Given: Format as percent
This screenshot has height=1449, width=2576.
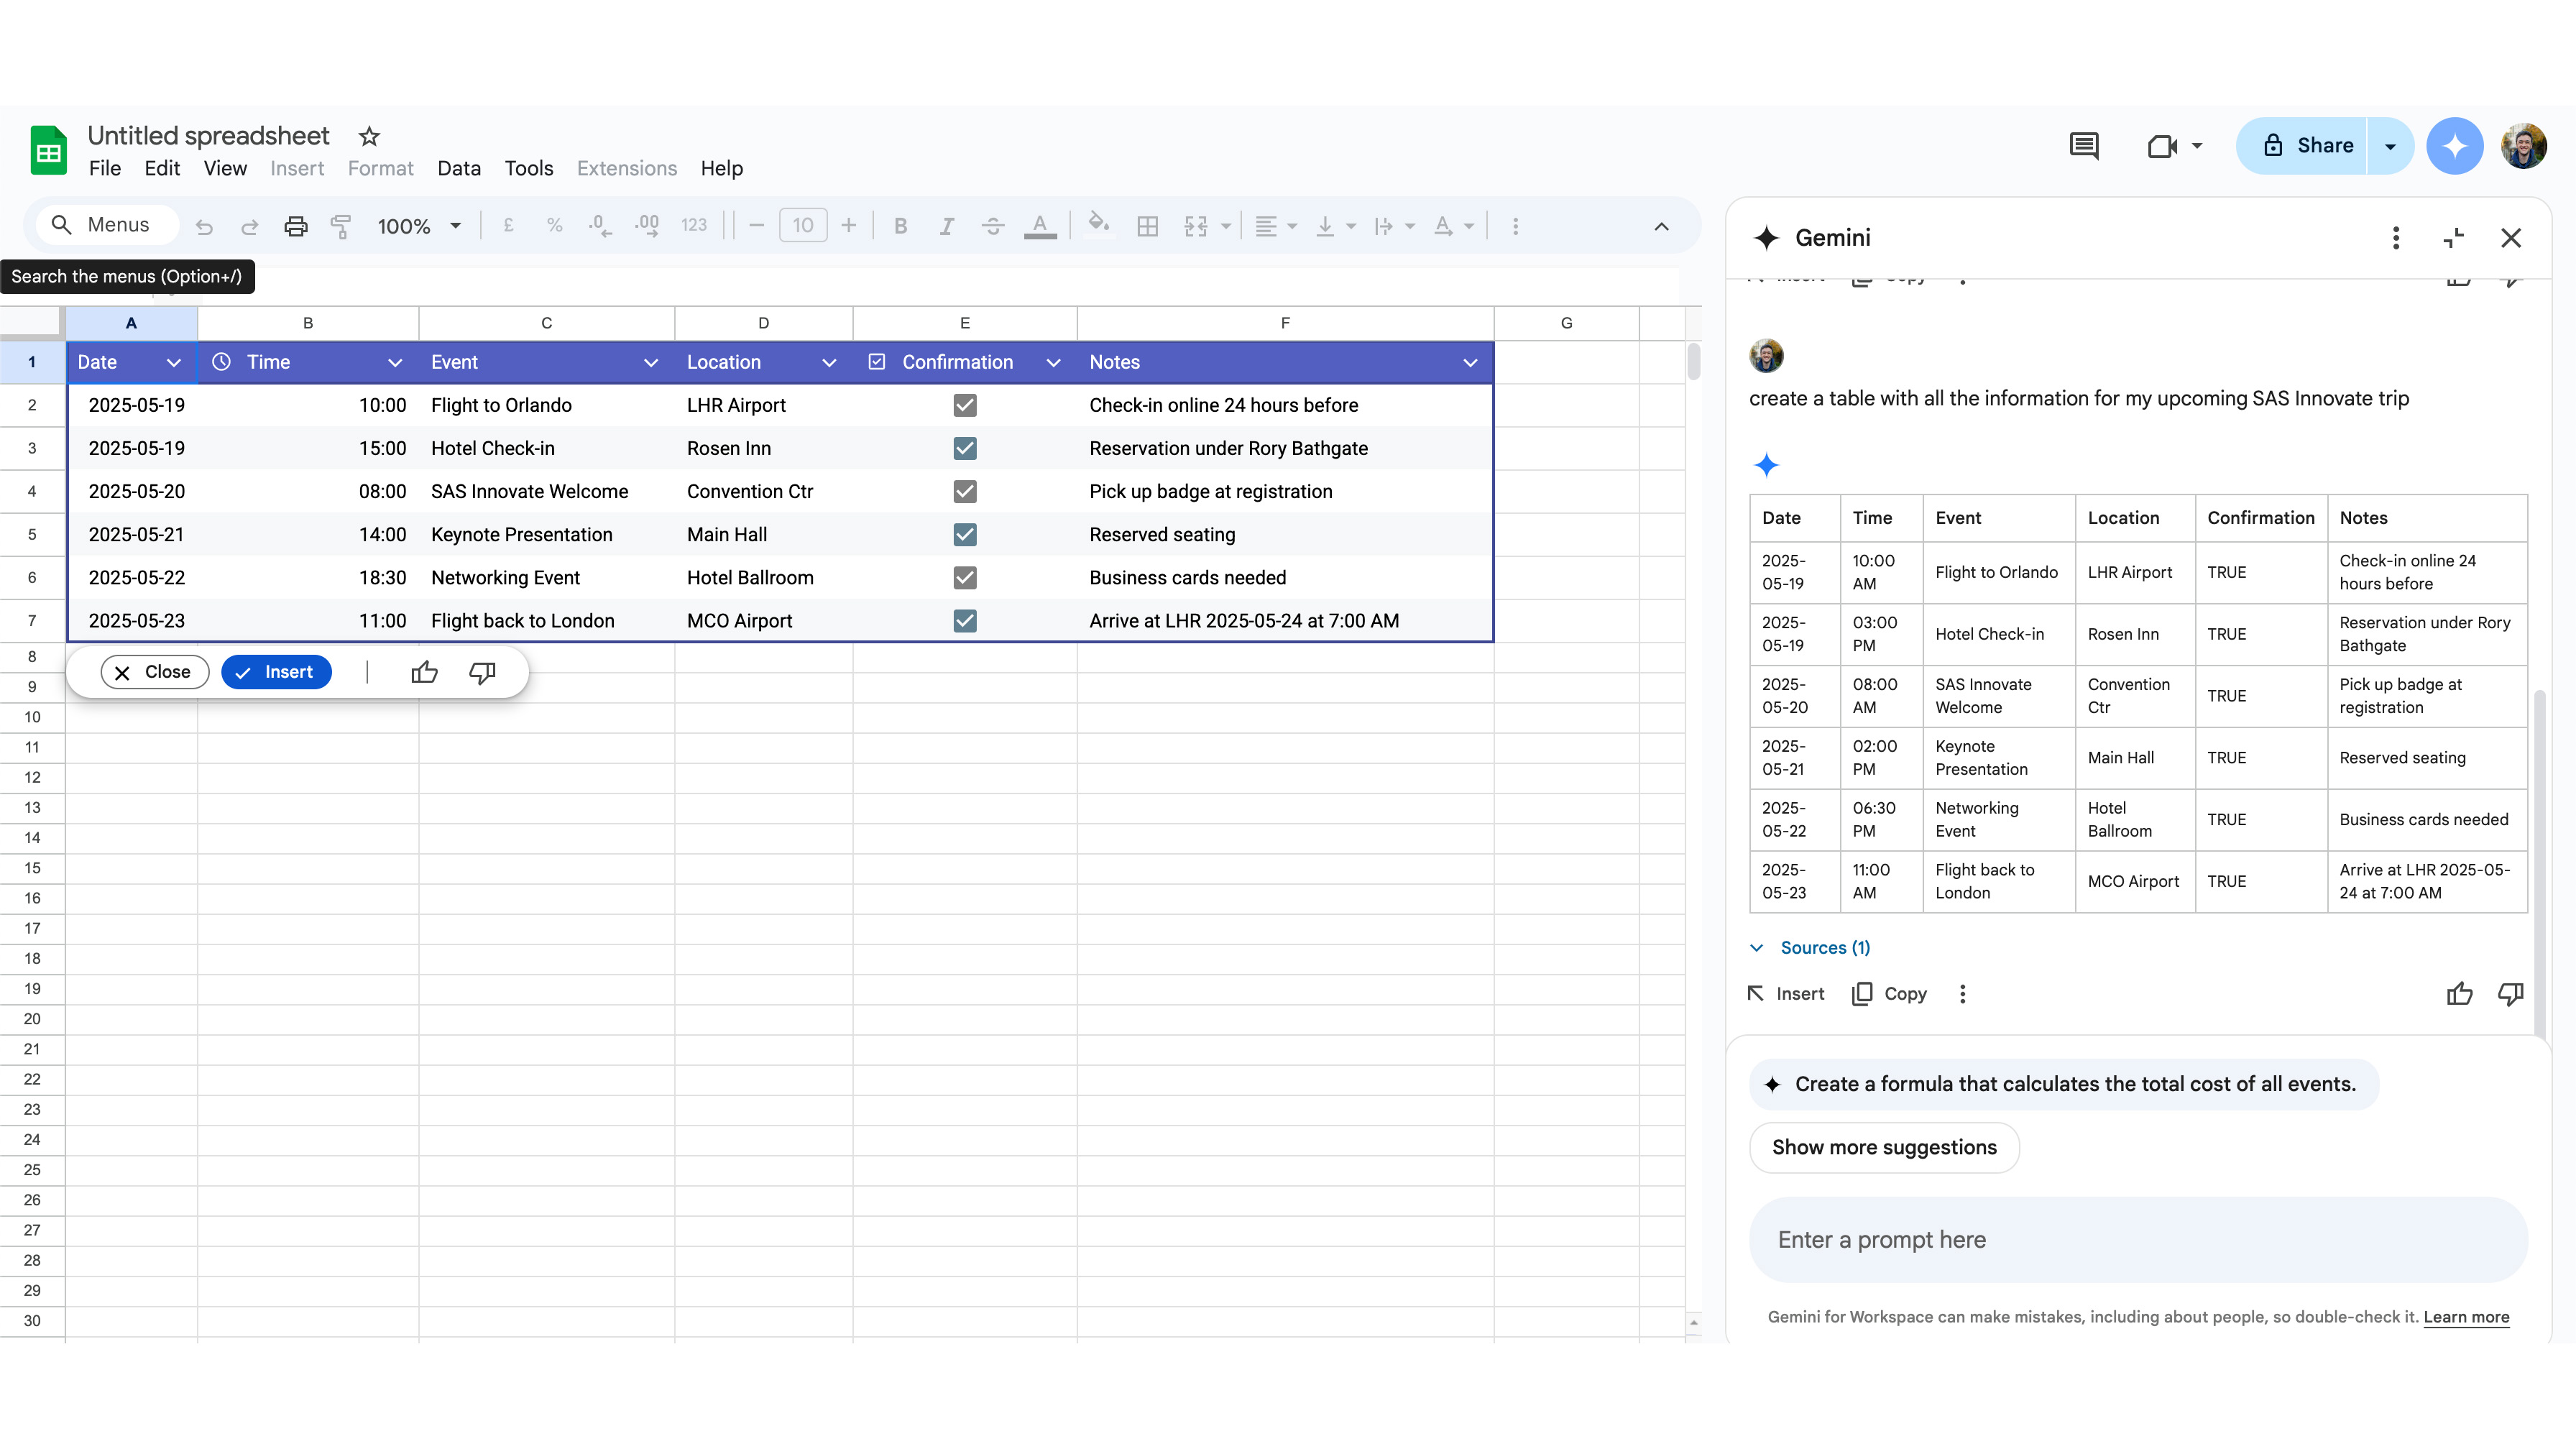Looking at the screenshot, I should coord(554,226).
